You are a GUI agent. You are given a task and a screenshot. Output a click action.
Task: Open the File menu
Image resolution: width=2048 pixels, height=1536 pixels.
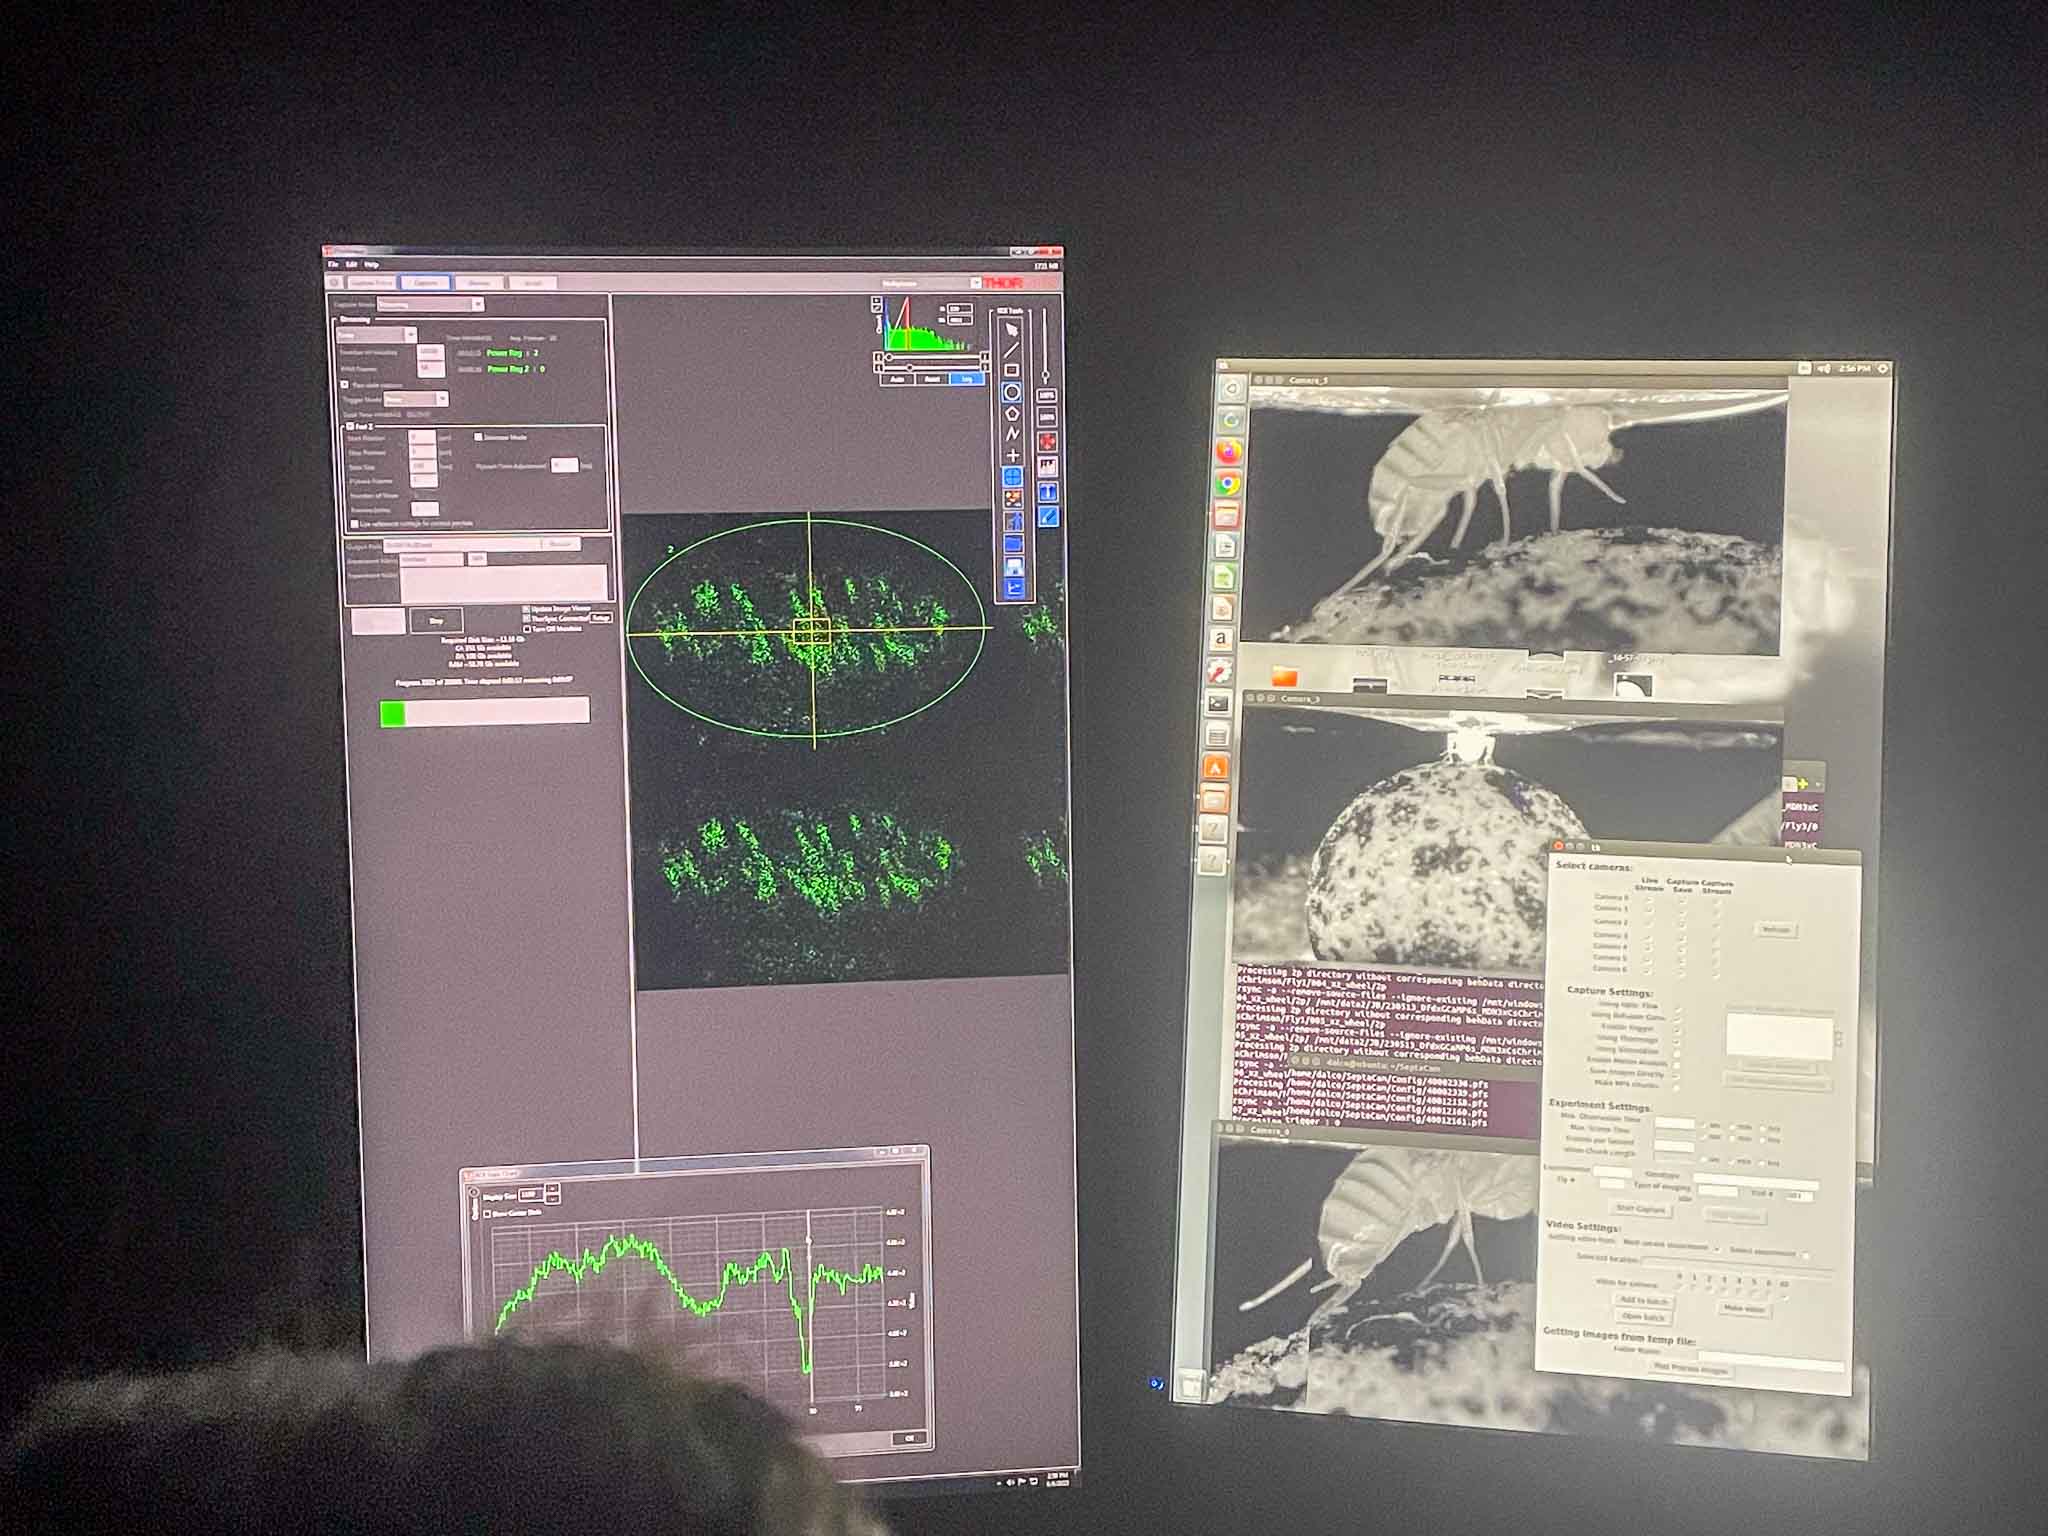[x=334, y=265]
